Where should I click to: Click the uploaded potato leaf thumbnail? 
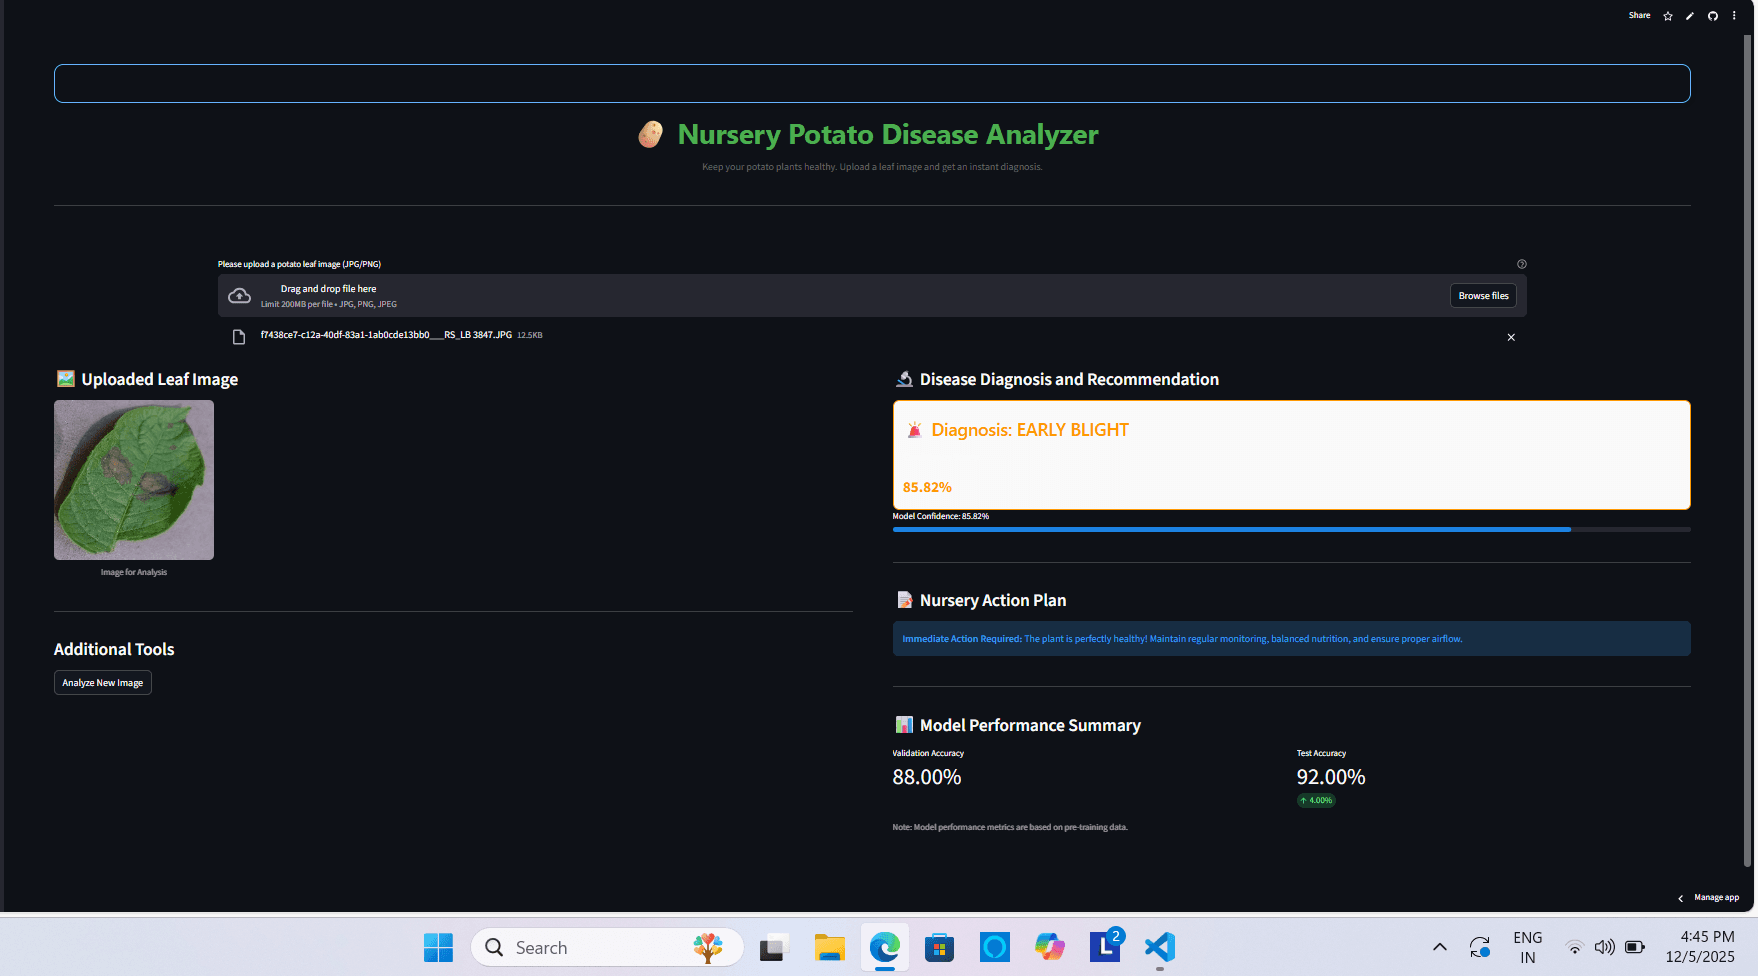click(x=134, y=480)
